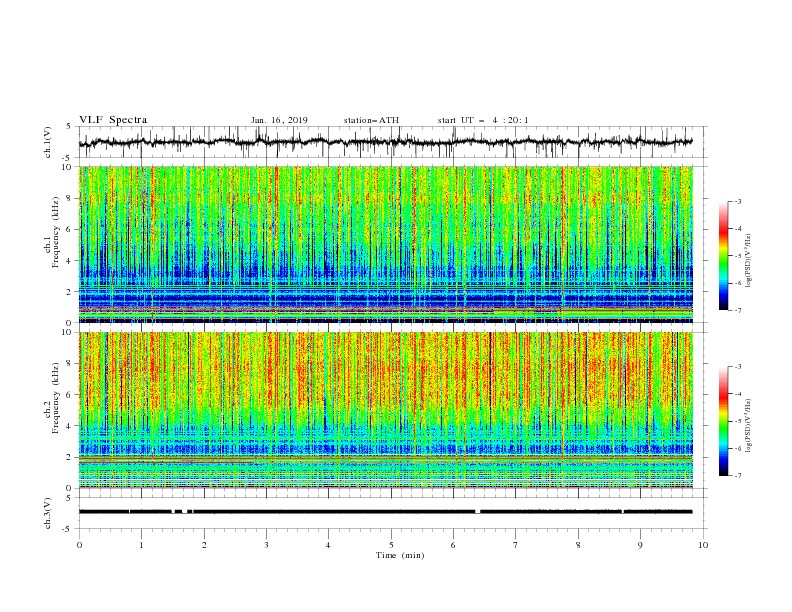This screenshot has height=612, width=792.
Task: Click the log(PSD) label beside ch.1 colorbar
Action: point(748,260)
